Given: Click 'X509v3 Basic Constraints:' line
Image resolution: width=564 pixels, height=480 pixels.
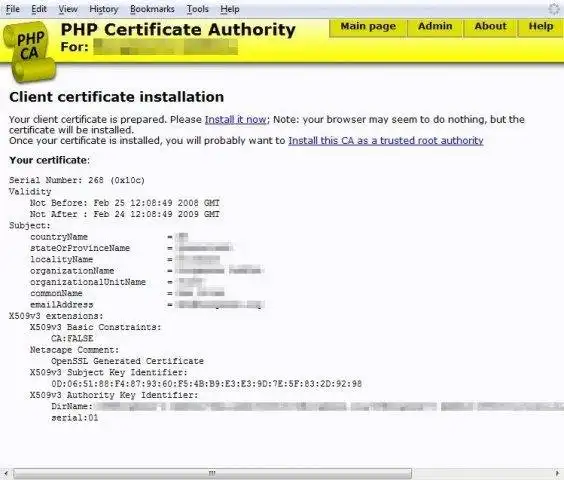Looking at the screenshot, I should coord(96,327).
